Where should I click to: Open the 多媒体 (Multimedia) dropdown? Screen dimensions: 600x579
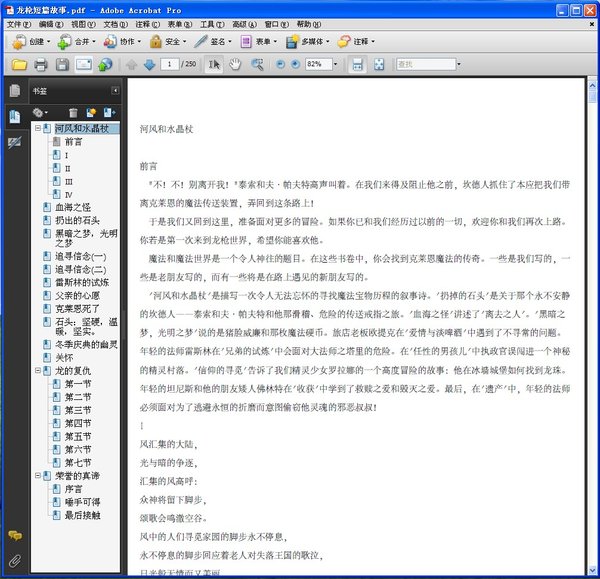tap(308, 41)
